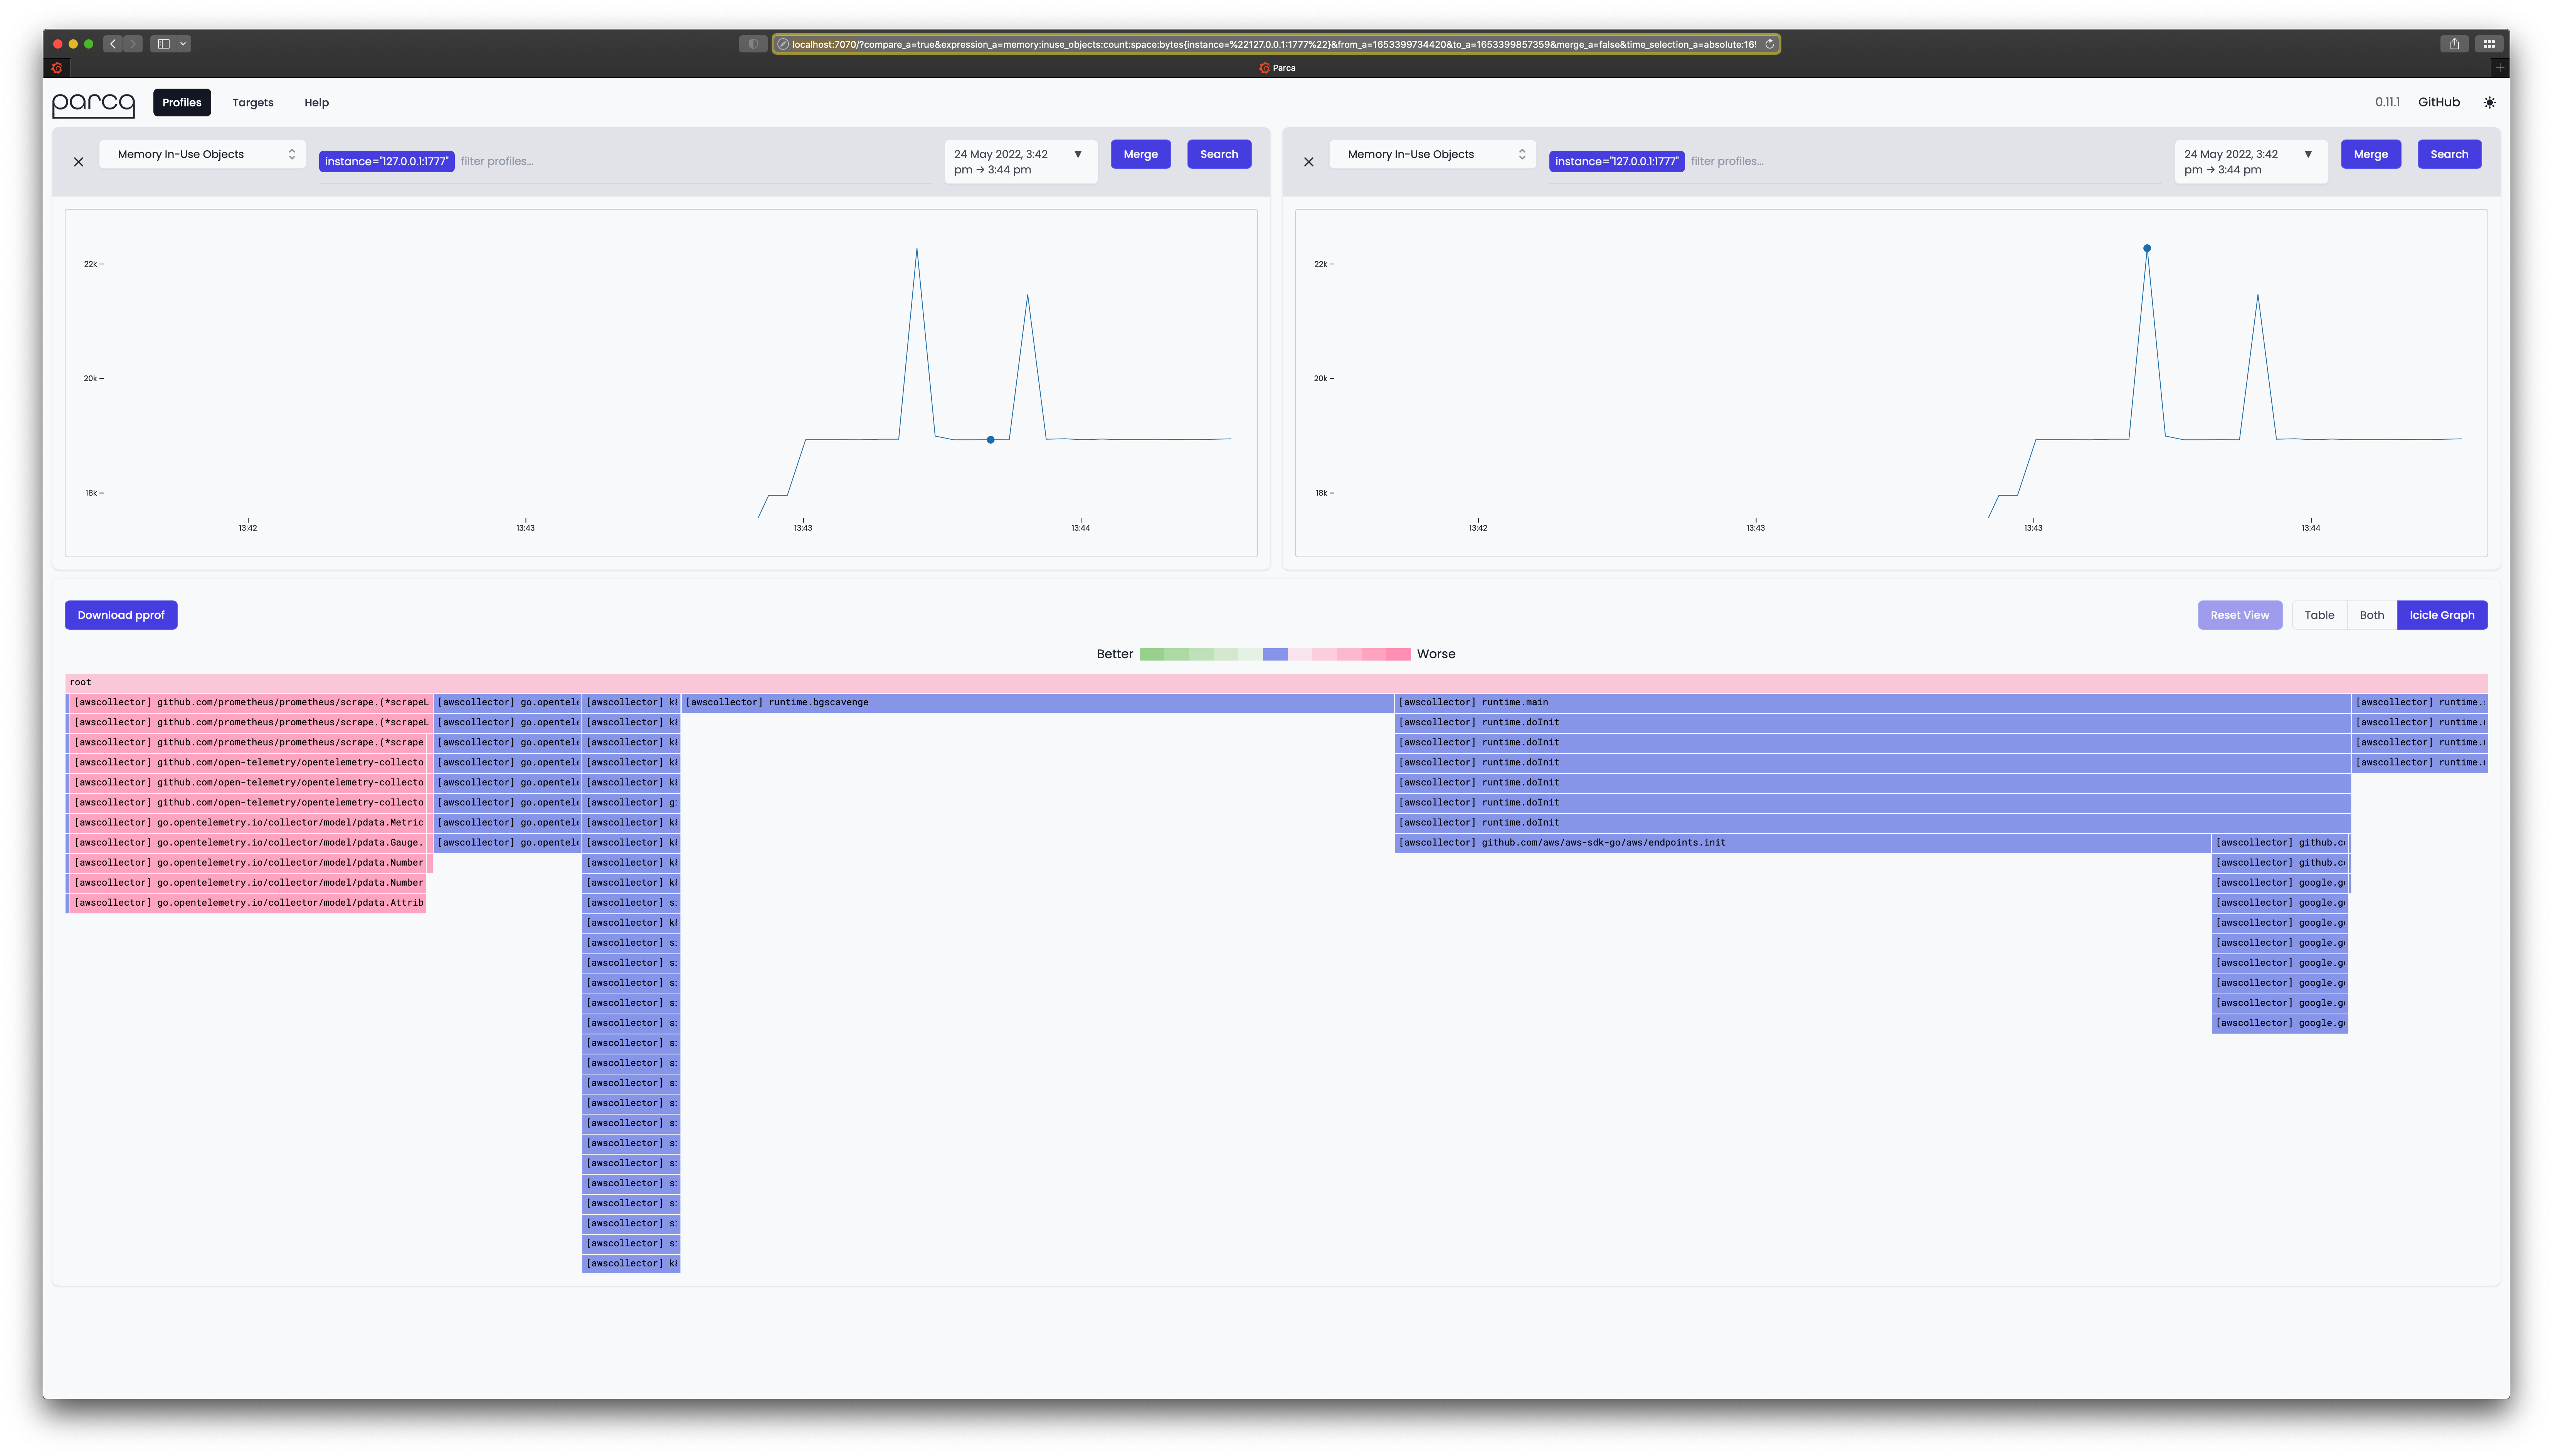The width and height of the screenshot is (2553, 1456).
Task: Show the tab overview grid icon
Action: (x=2489, y=44)
